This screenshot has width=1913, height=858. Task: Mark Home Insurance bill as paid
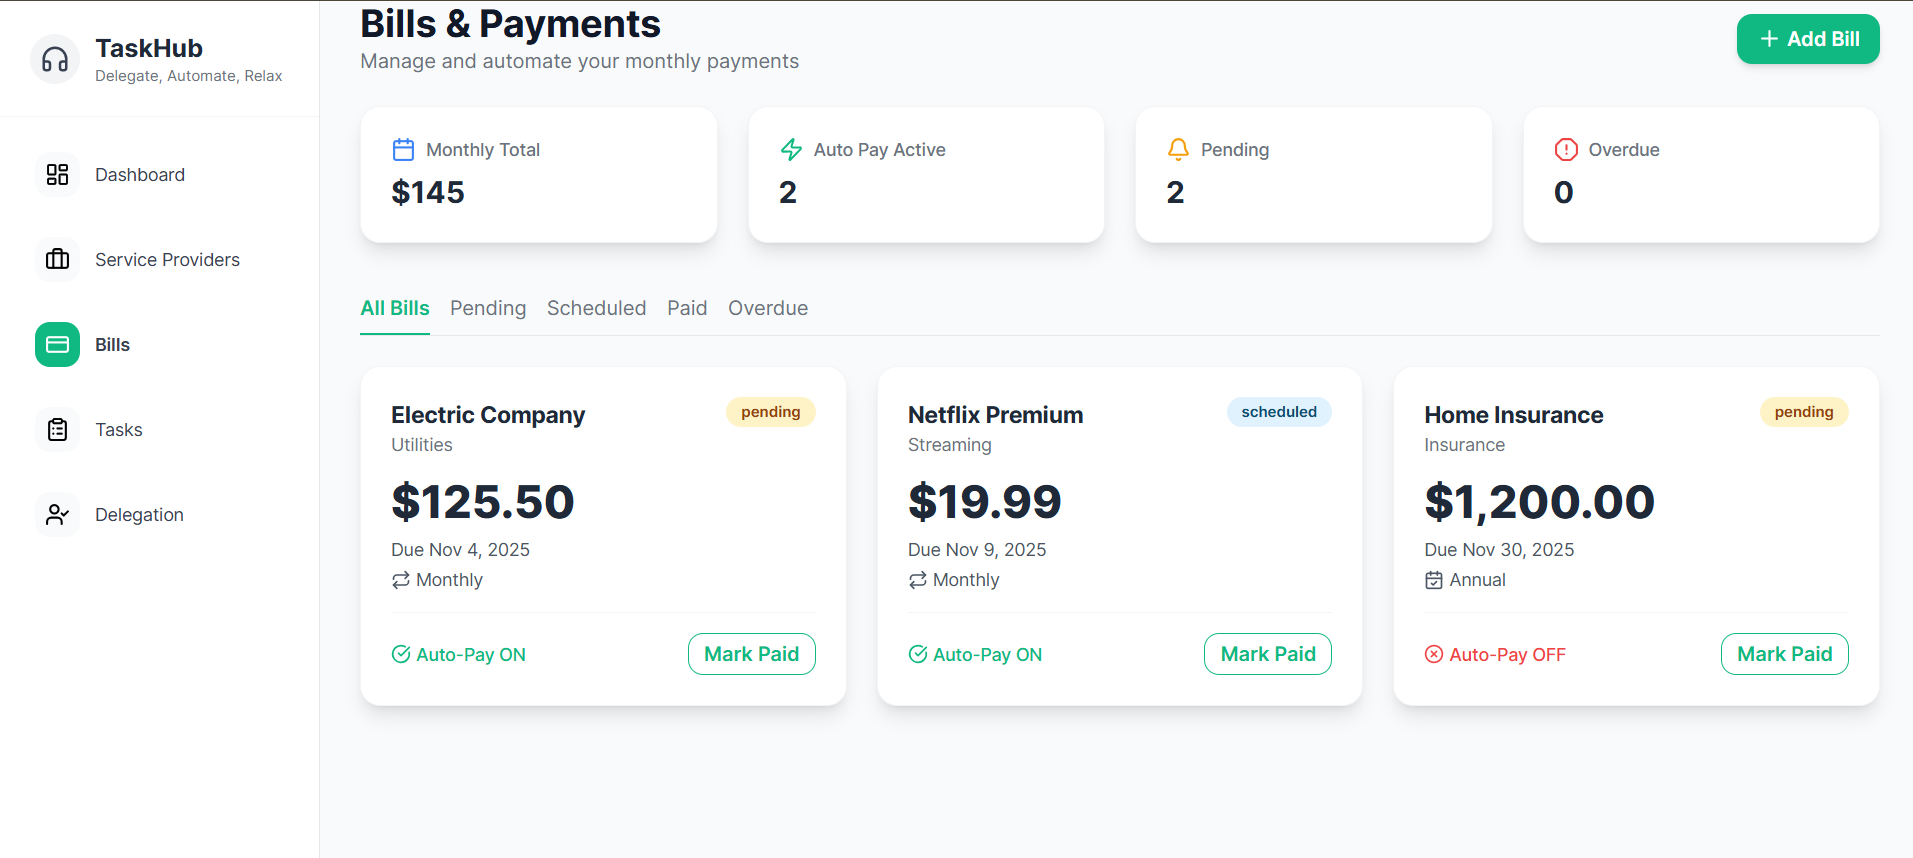pos(1784,654)
